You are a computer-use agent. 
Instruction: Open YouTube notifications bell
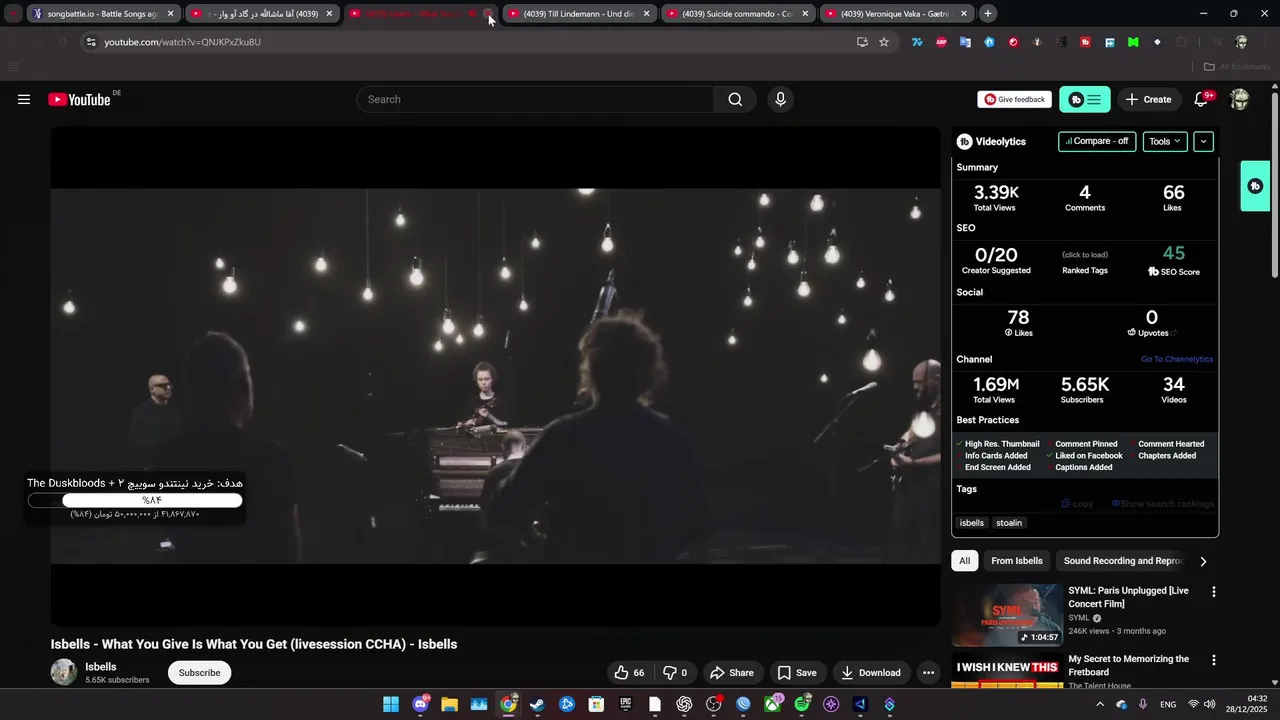pyautogui.click(x=1202, y=99)
